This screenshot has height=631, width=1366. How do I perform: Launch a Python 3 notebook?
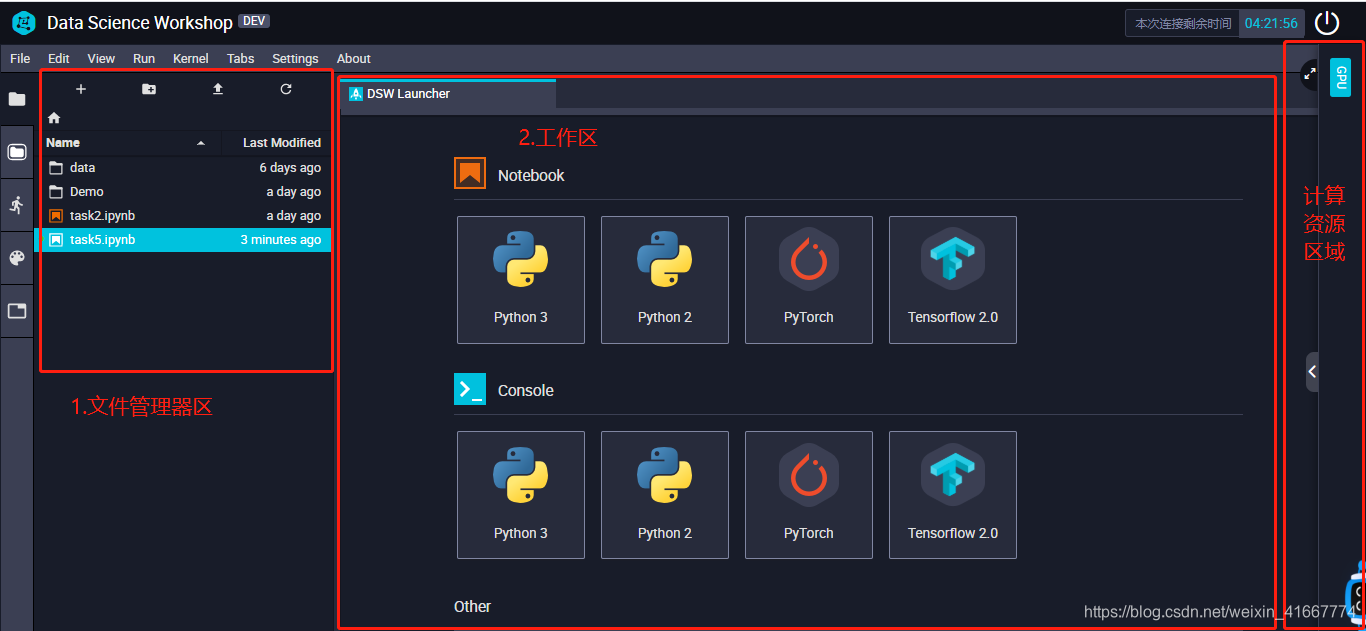[521, 280]
